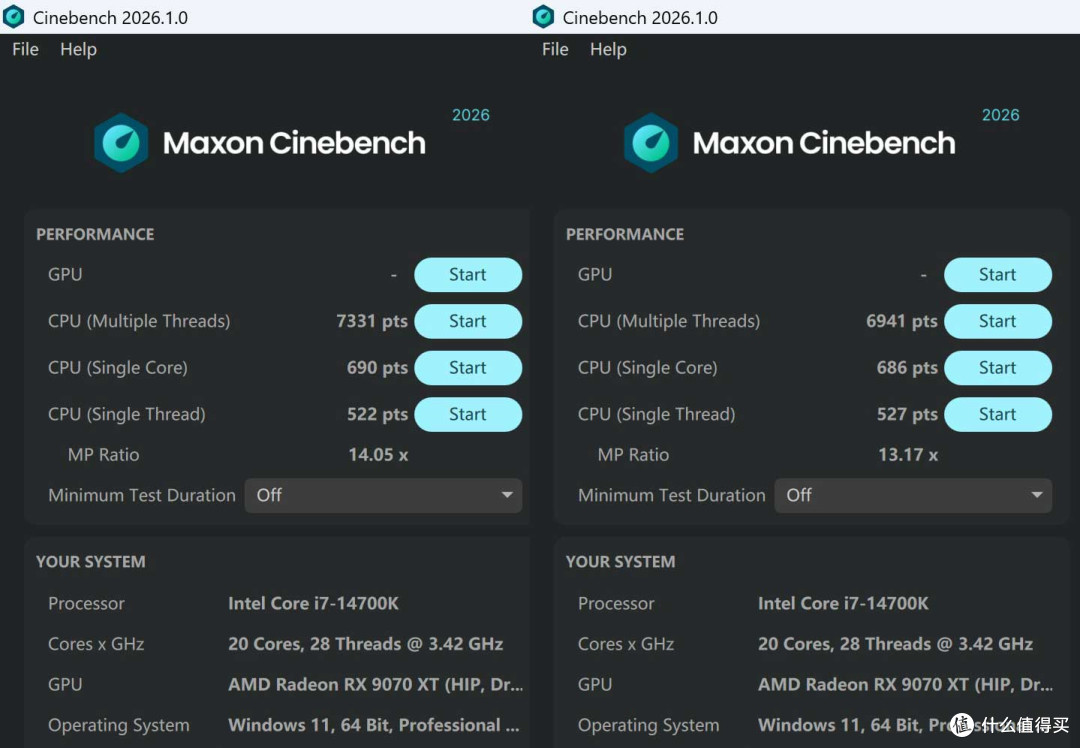Start GPU test in left window
This screenshot has width=1080, height=748.
click(x=468, y=275)
